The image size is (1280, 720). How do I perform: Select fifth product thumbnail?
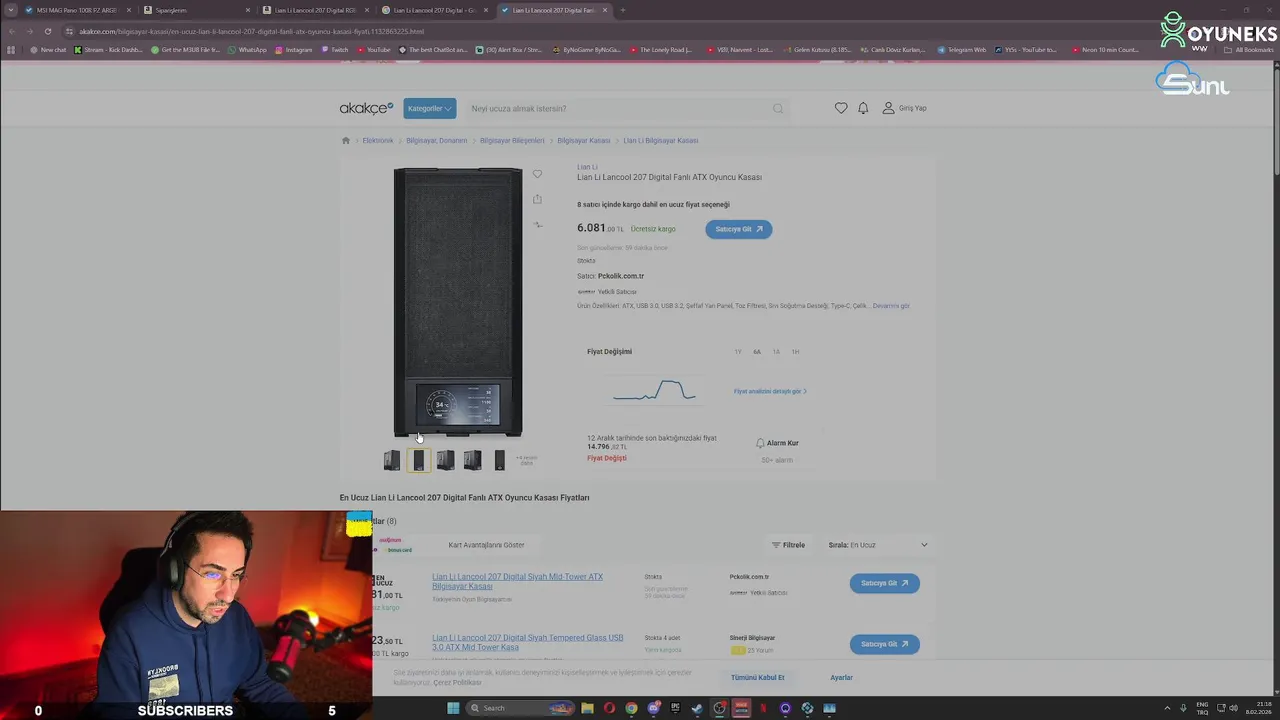499,460
